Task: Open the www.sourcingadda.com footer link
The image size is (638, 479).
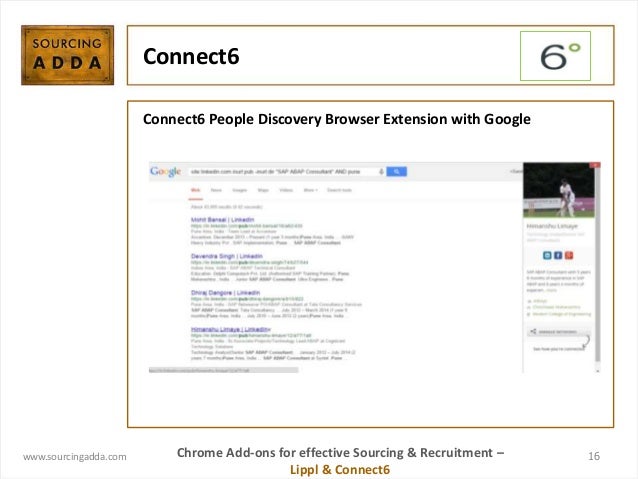Action: click(x=74, y=457)
